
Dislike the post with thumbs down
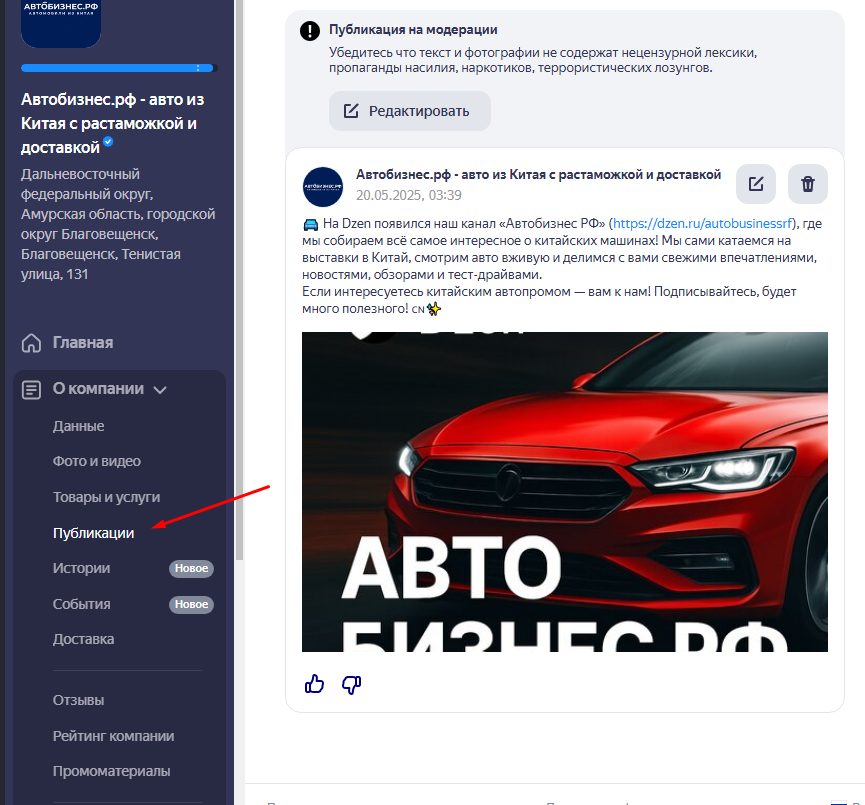coord(351,685)
